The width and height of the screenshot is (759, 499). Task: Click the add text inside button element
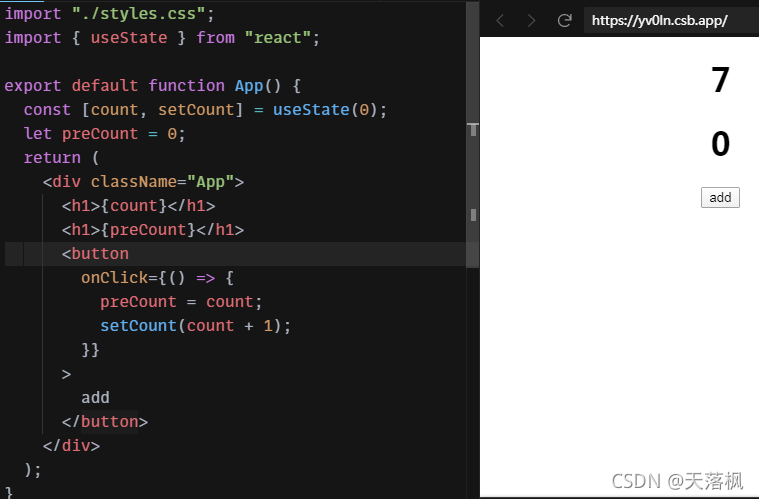point(95,398)
